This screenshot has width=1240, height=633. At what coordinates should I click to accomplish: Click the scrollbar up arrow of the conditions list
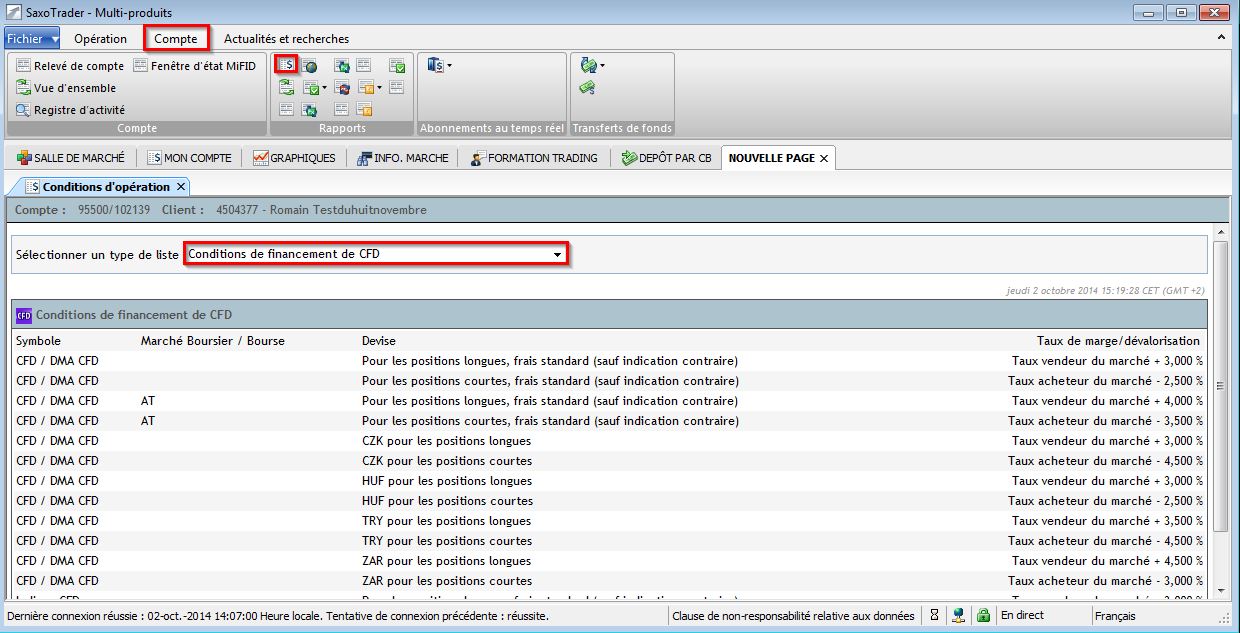click(1220, 234)
